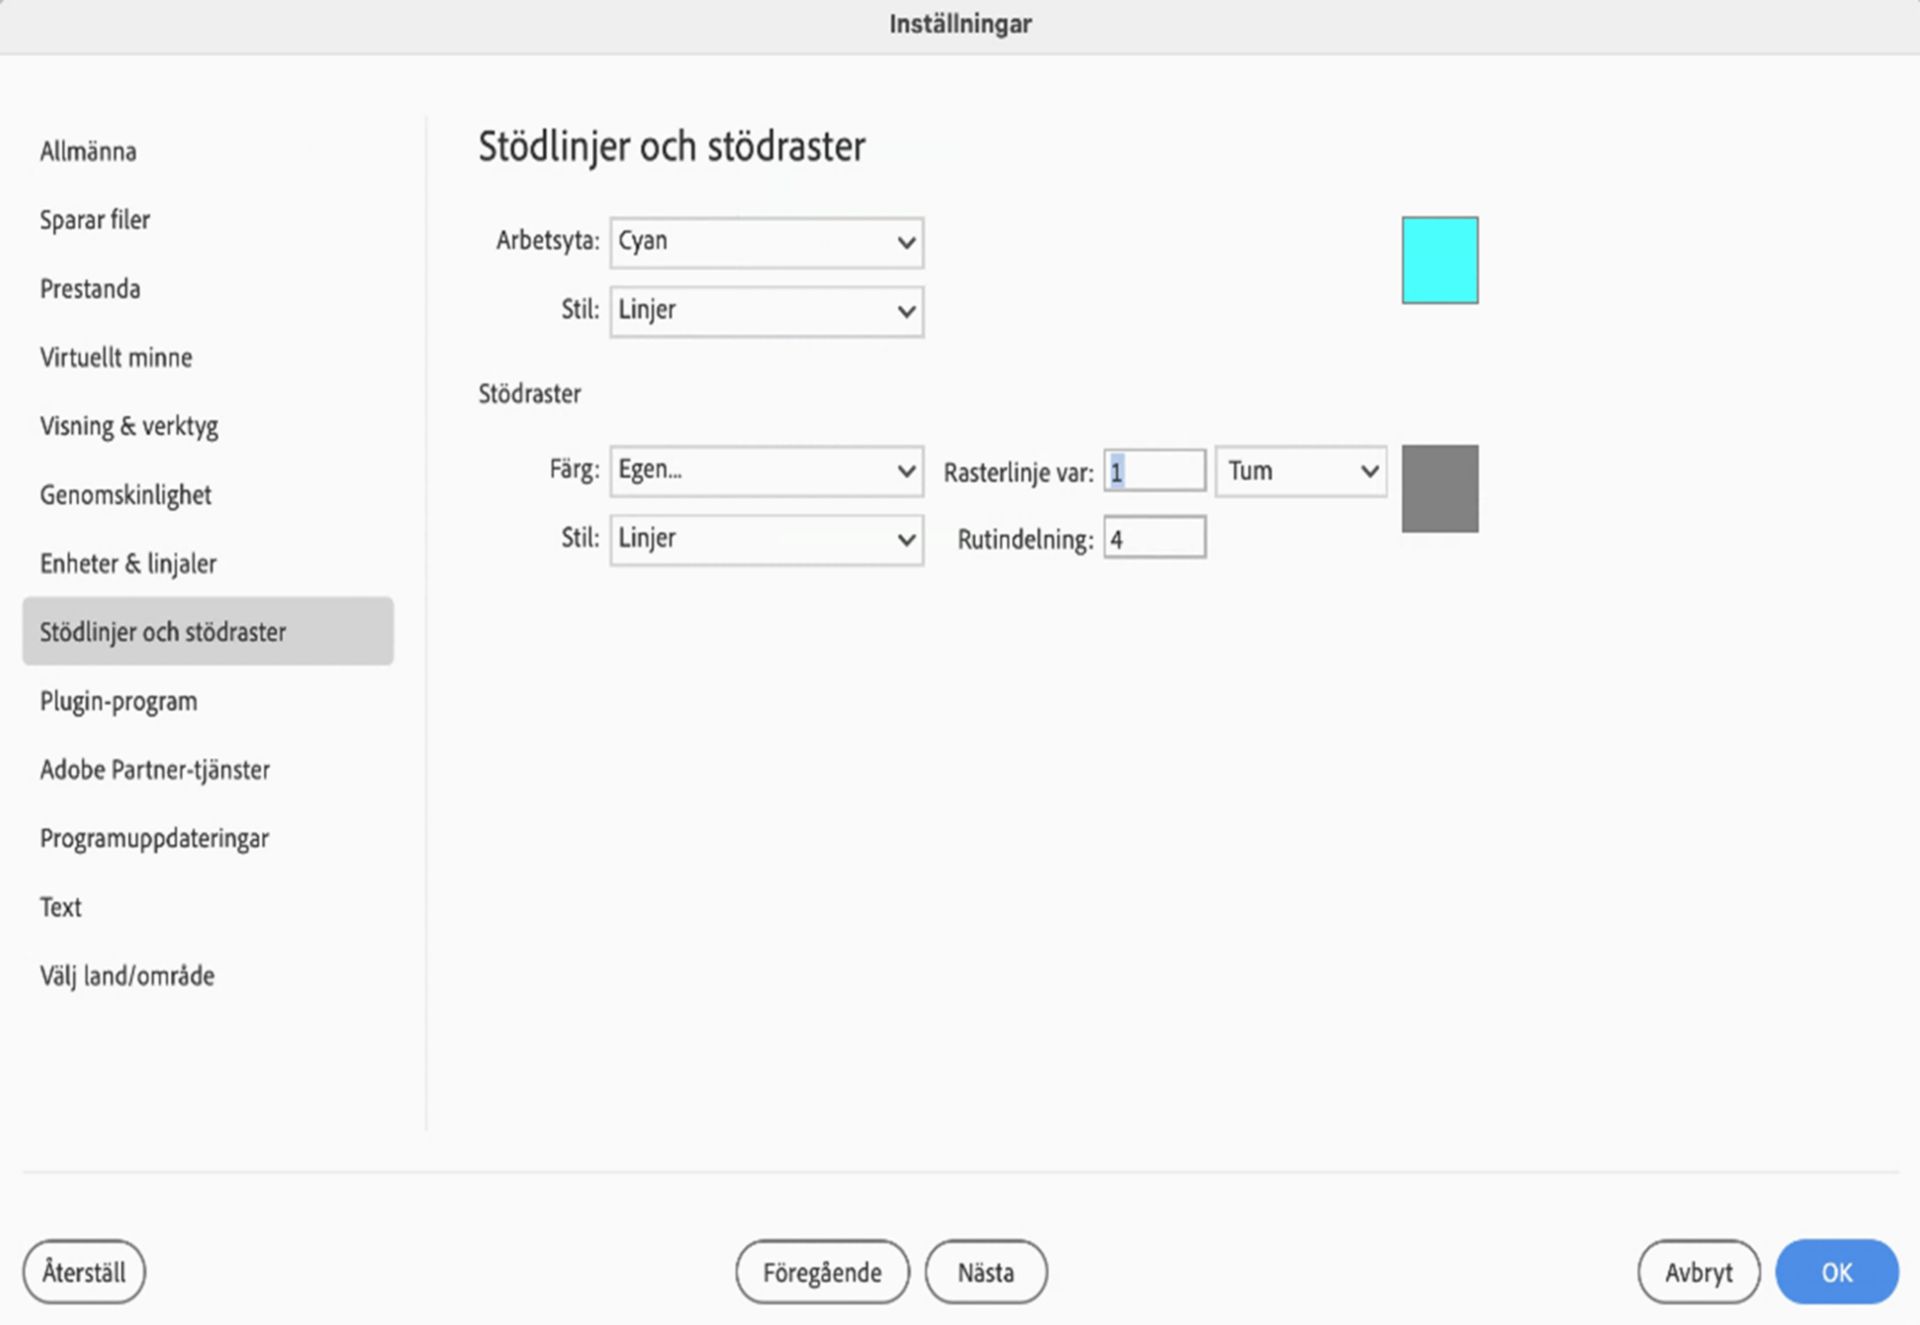Open the grid Stil dropdown under Stödraster
The width and height of the screenshot is (1920, 1325).
[766, 539]
